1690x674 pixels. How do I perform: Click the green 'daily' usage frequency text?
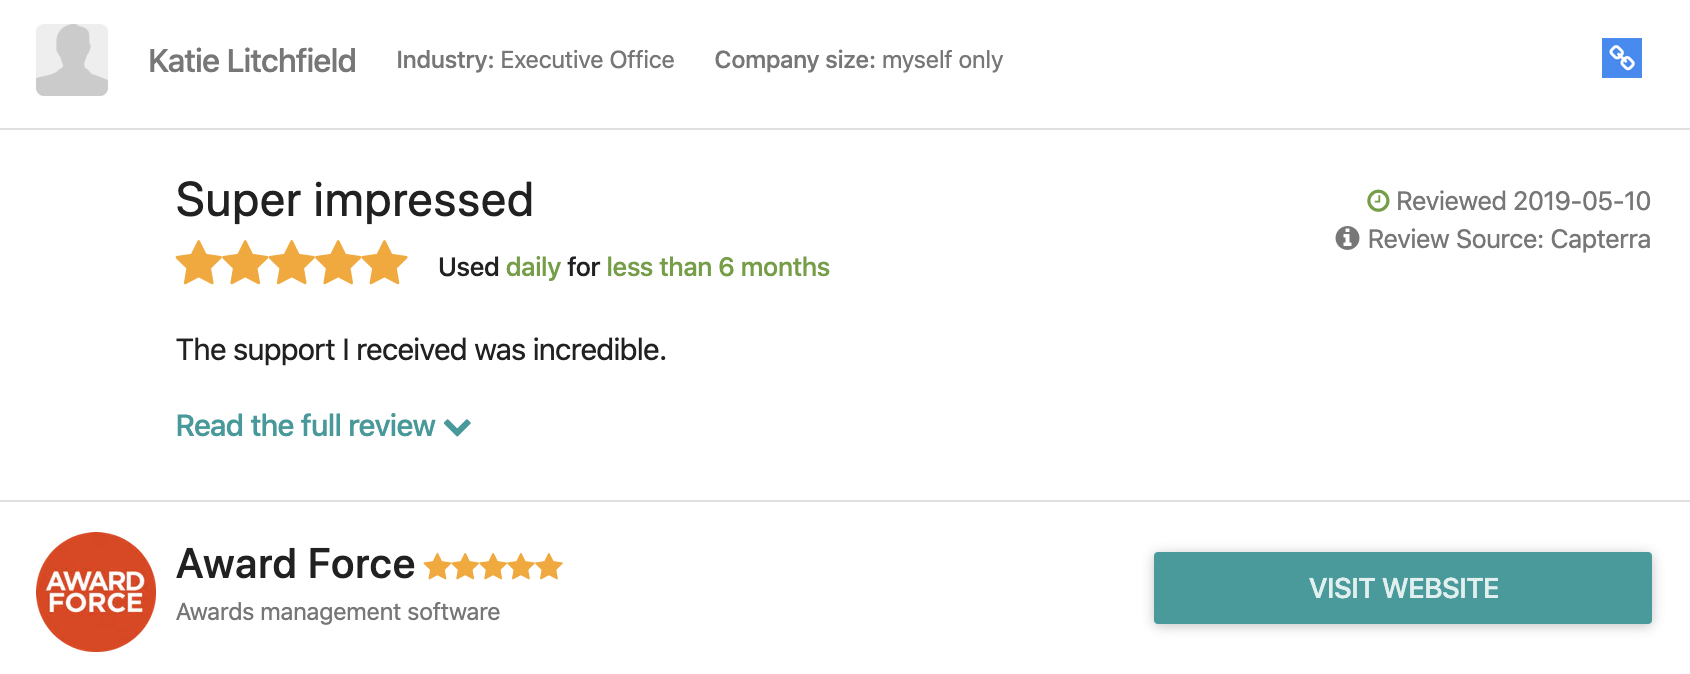pyautogui.click(x=533, y=267)
